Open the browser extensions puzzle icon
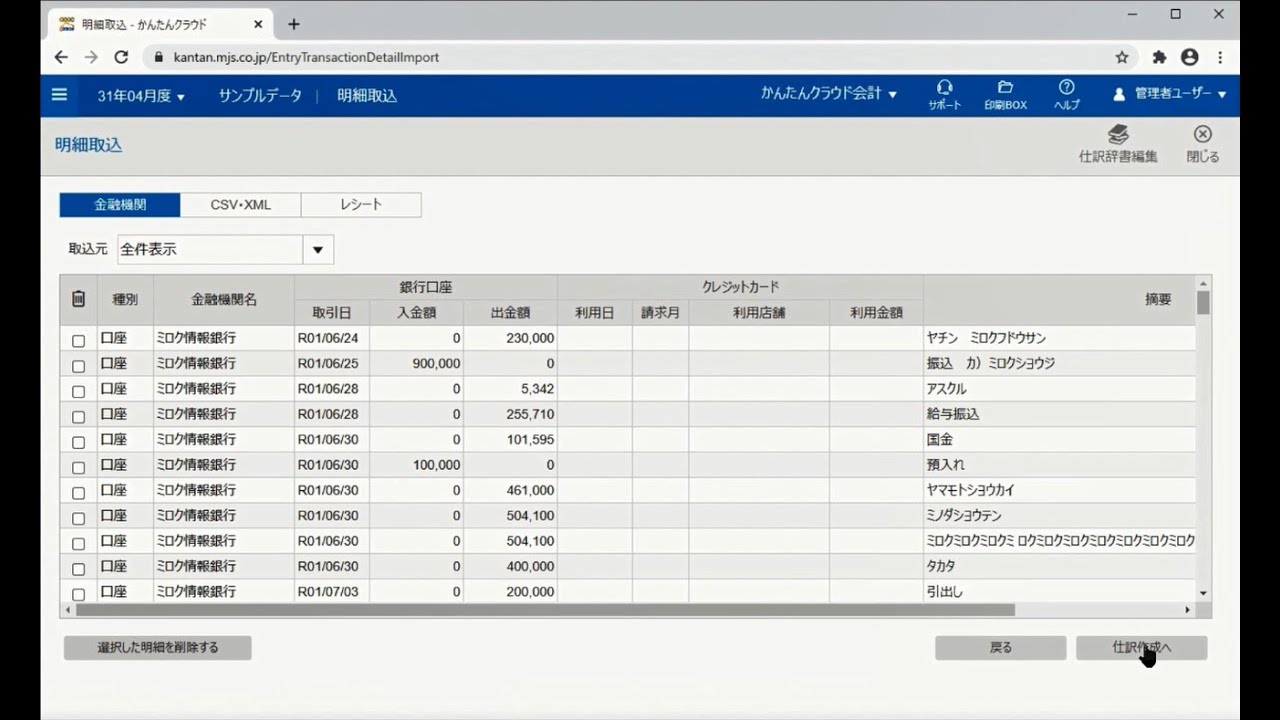The image size is (1280, 720). pos(1159,57)
